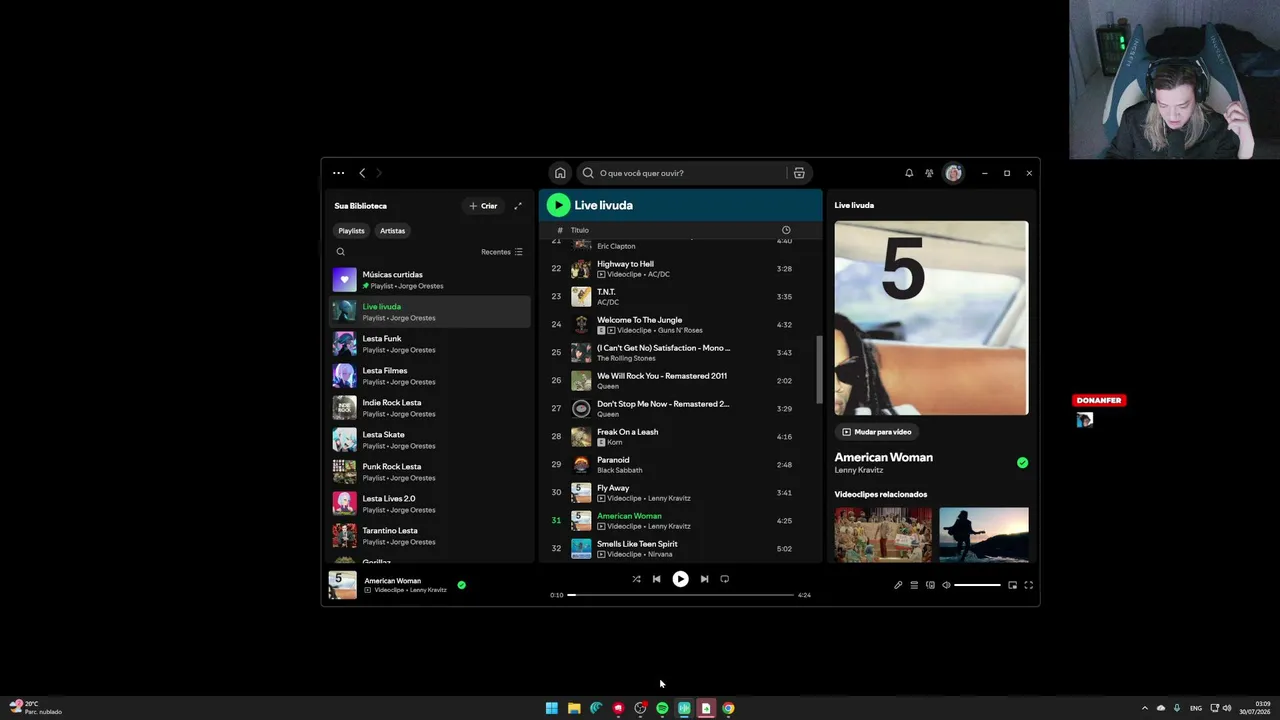Open the Spotify three-dots menu
This screenshot has height=720, width=1280.
click(x=338, y=173)
